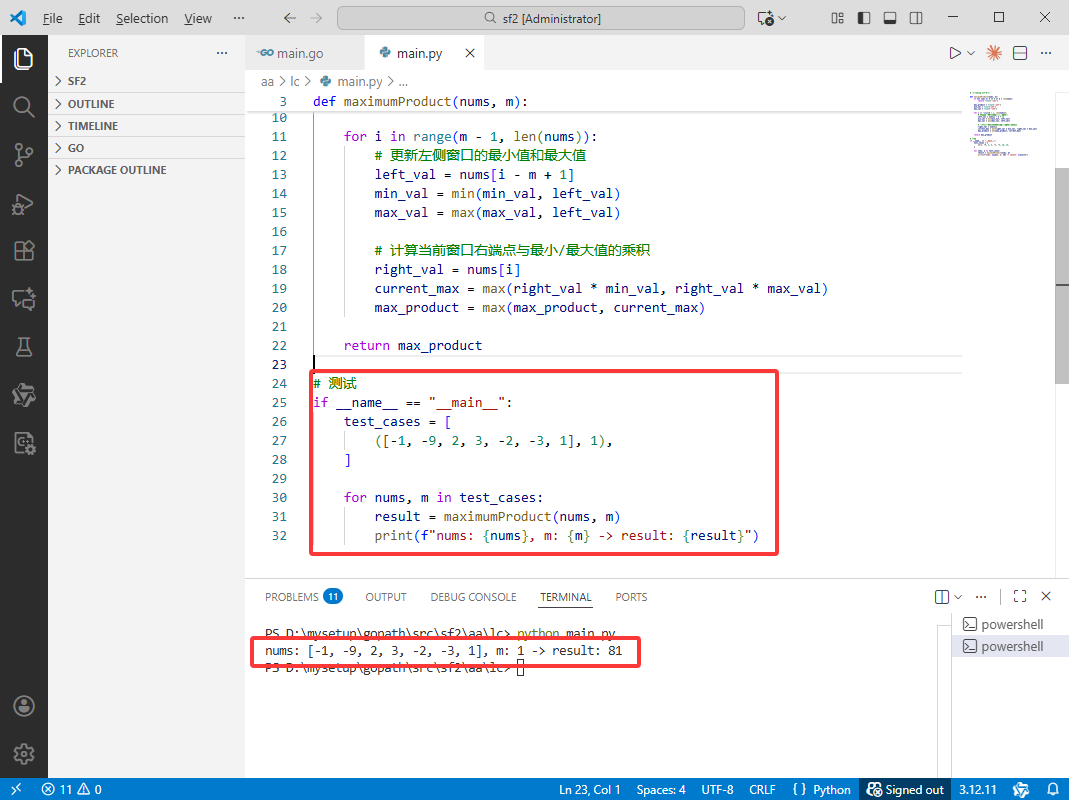
Task: Close the main.py tab
Action: click(470, 53)
